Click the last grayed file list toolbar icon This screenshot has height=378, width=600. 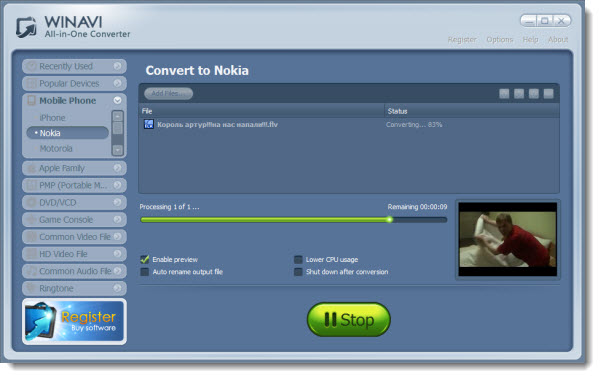coord(548,94)
